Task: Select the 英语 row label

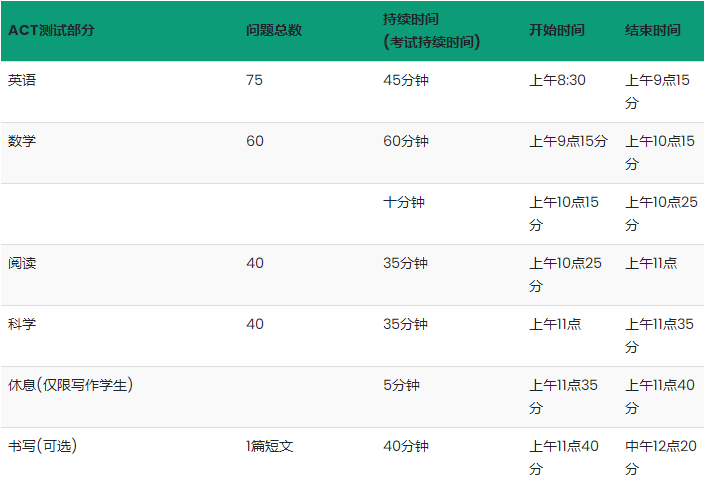Action: click(x=22, y=80)
